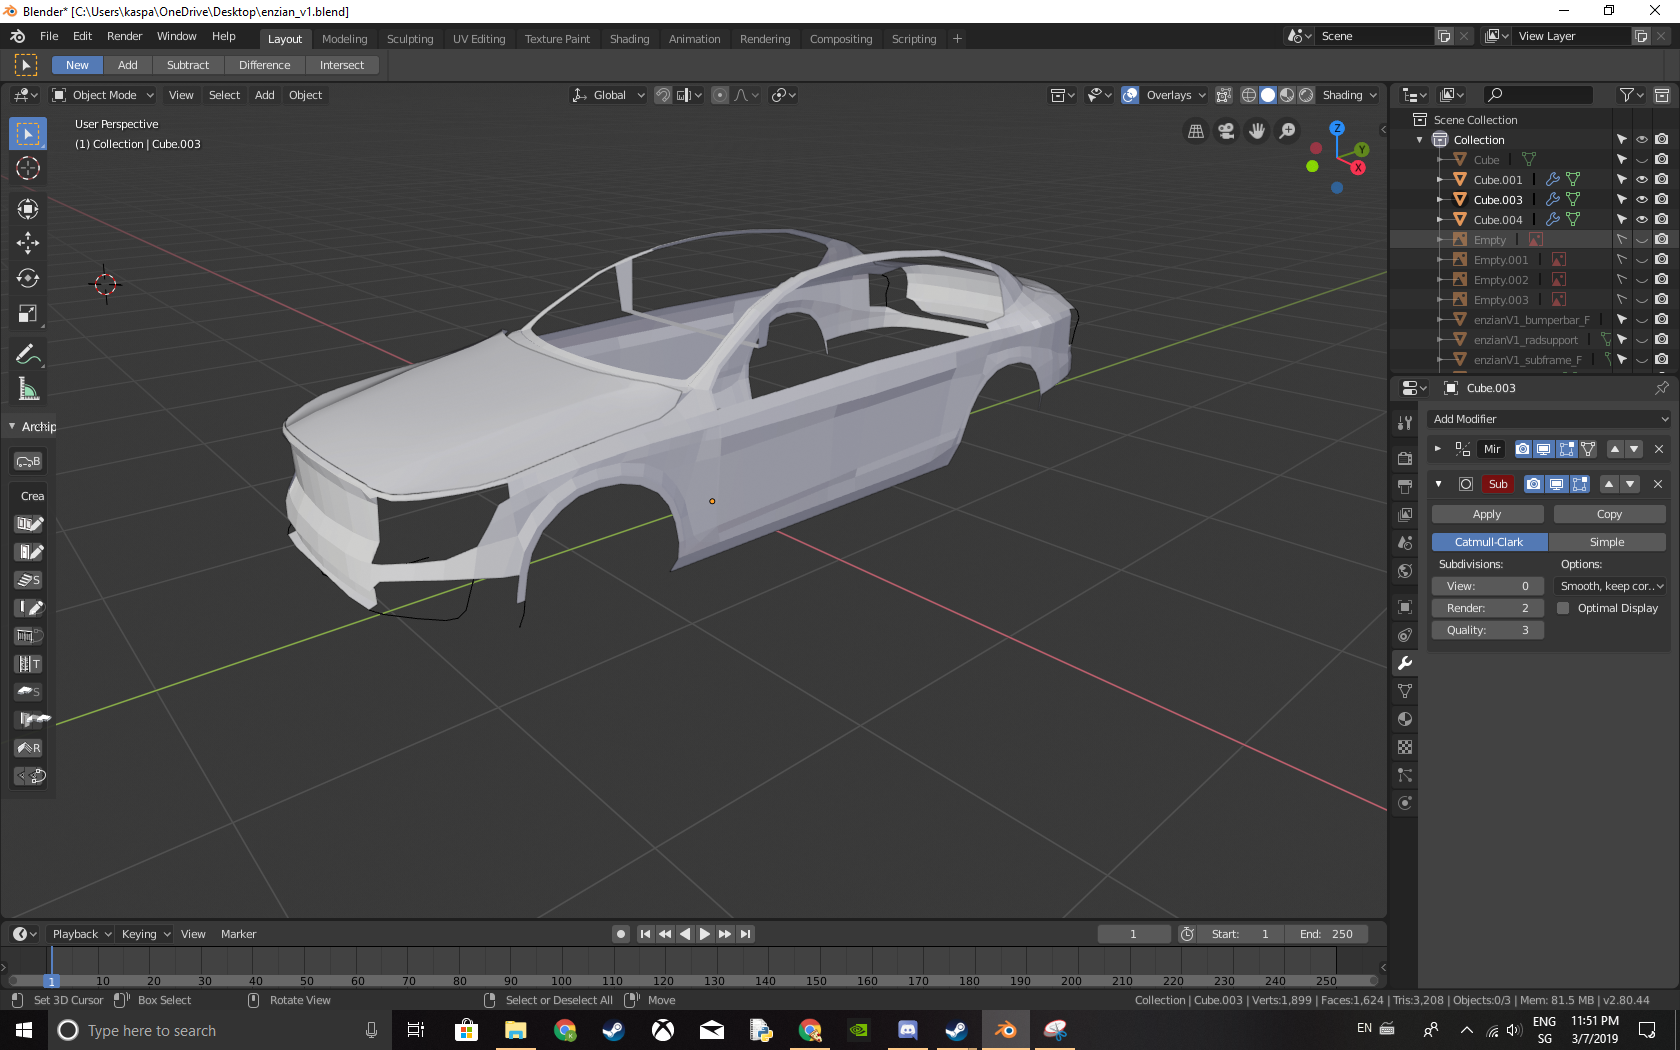The height and width of the screenshot is (1050, 1680).
Task: Hide the Collection with its eye icon
Action: tap(1641, 140)
